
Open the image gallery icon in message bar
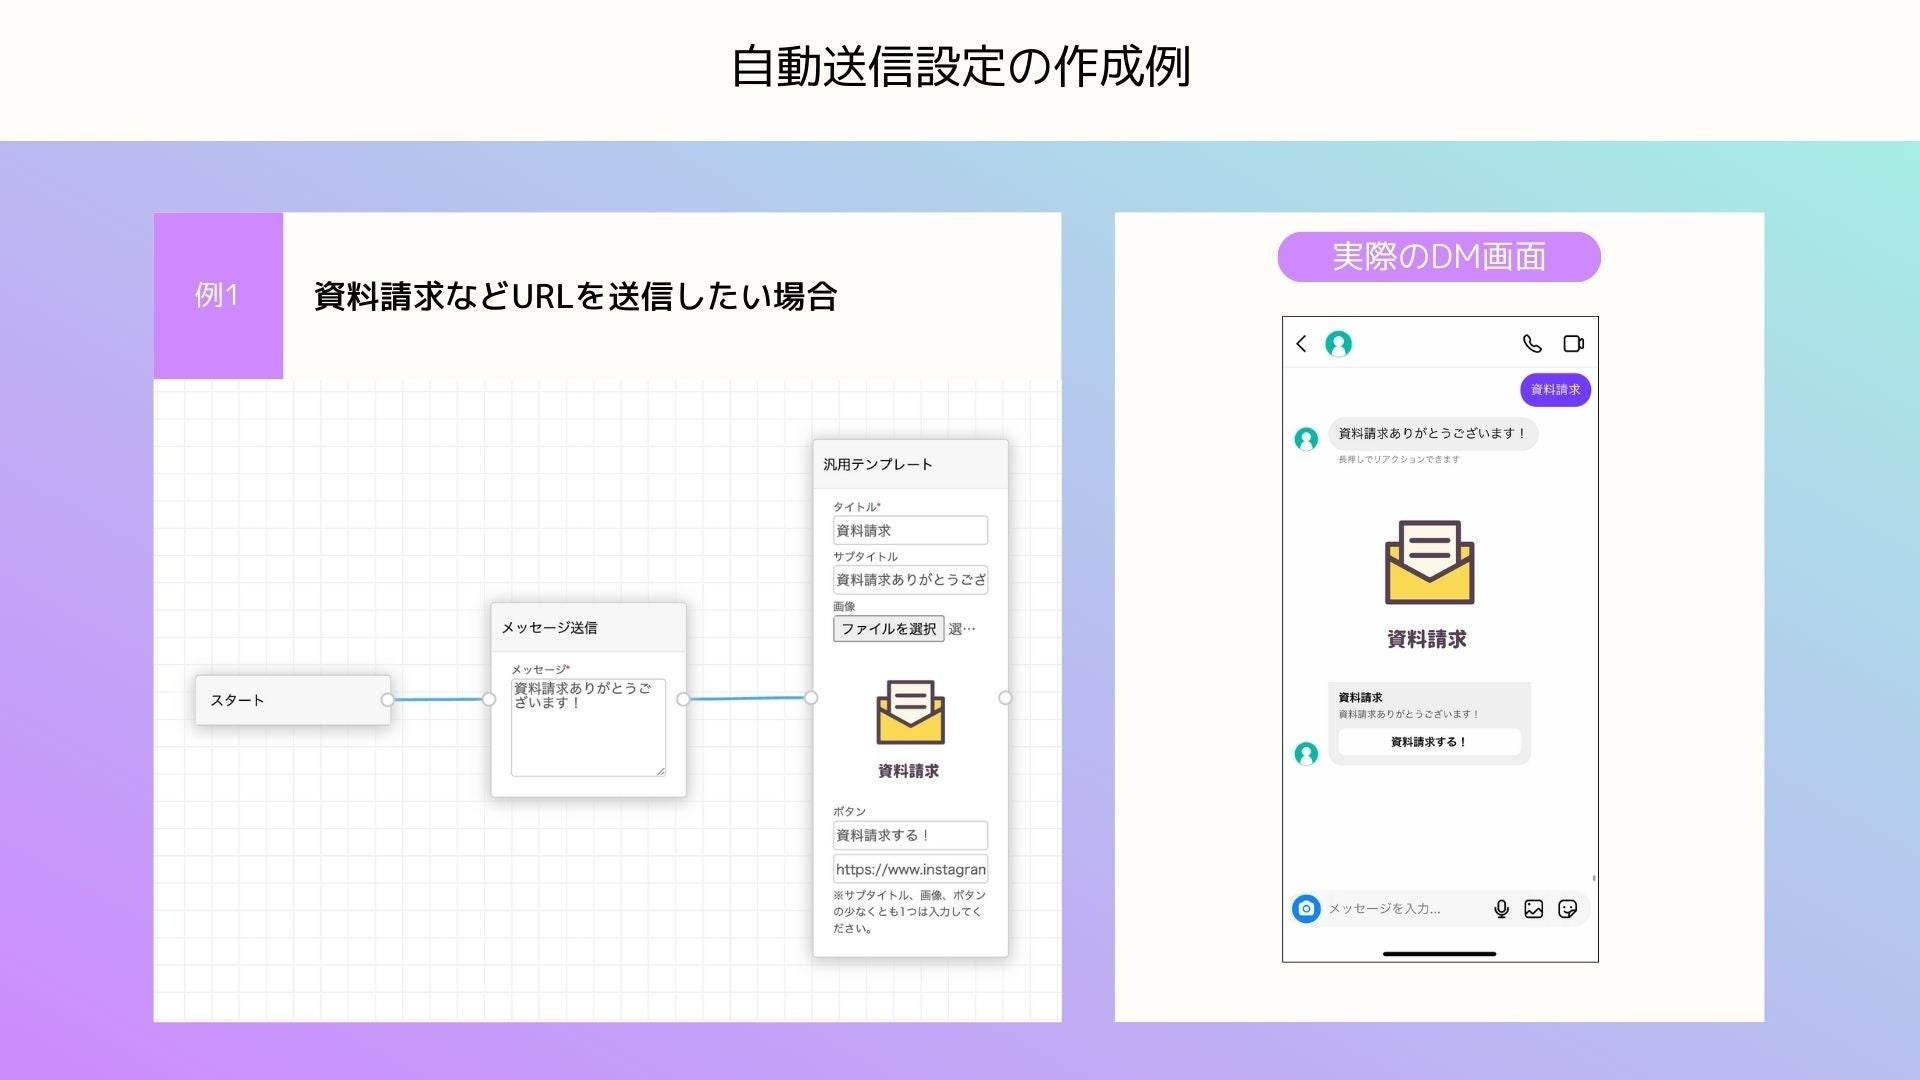click(1534, 909)
